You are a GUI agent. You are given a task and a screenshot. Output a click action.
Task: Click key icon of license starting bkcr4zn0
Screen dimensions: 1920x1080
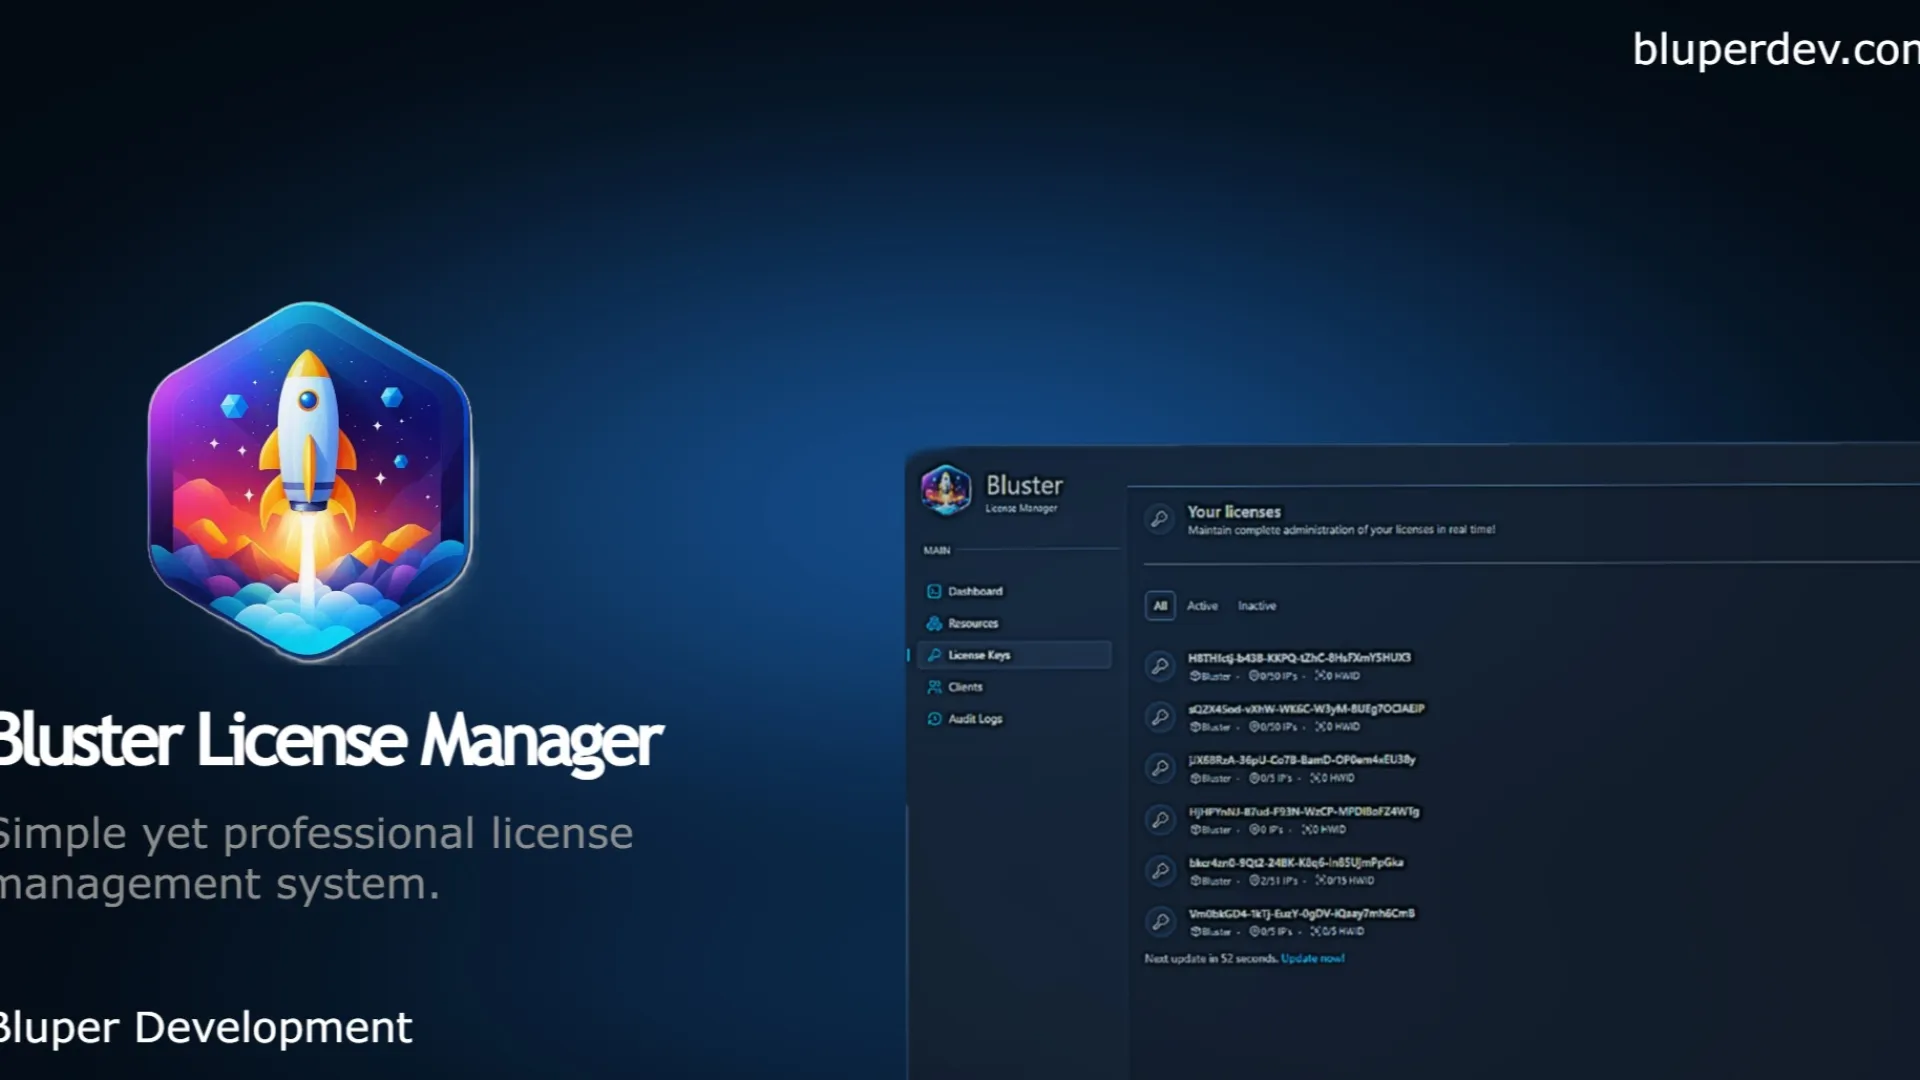click(x=1160, y=871)
